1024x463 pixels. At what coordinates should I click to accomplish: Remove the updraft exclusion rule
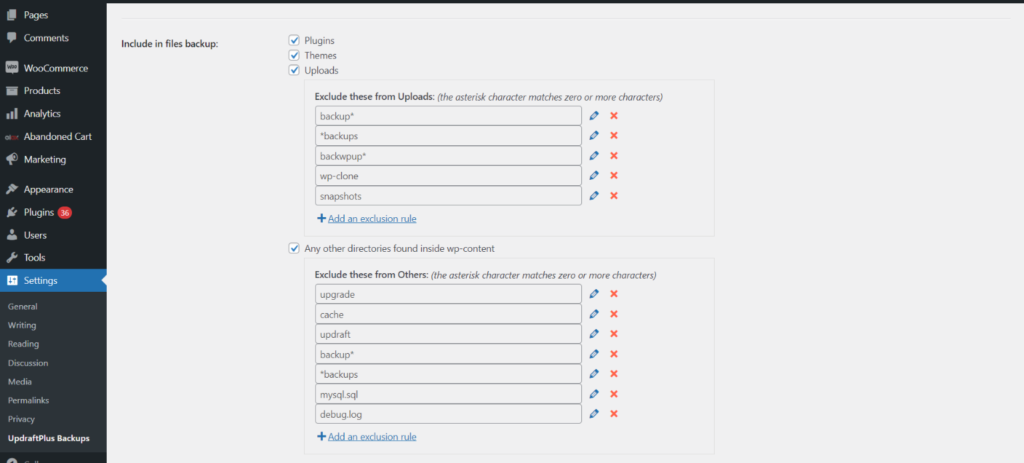point(614,334)
